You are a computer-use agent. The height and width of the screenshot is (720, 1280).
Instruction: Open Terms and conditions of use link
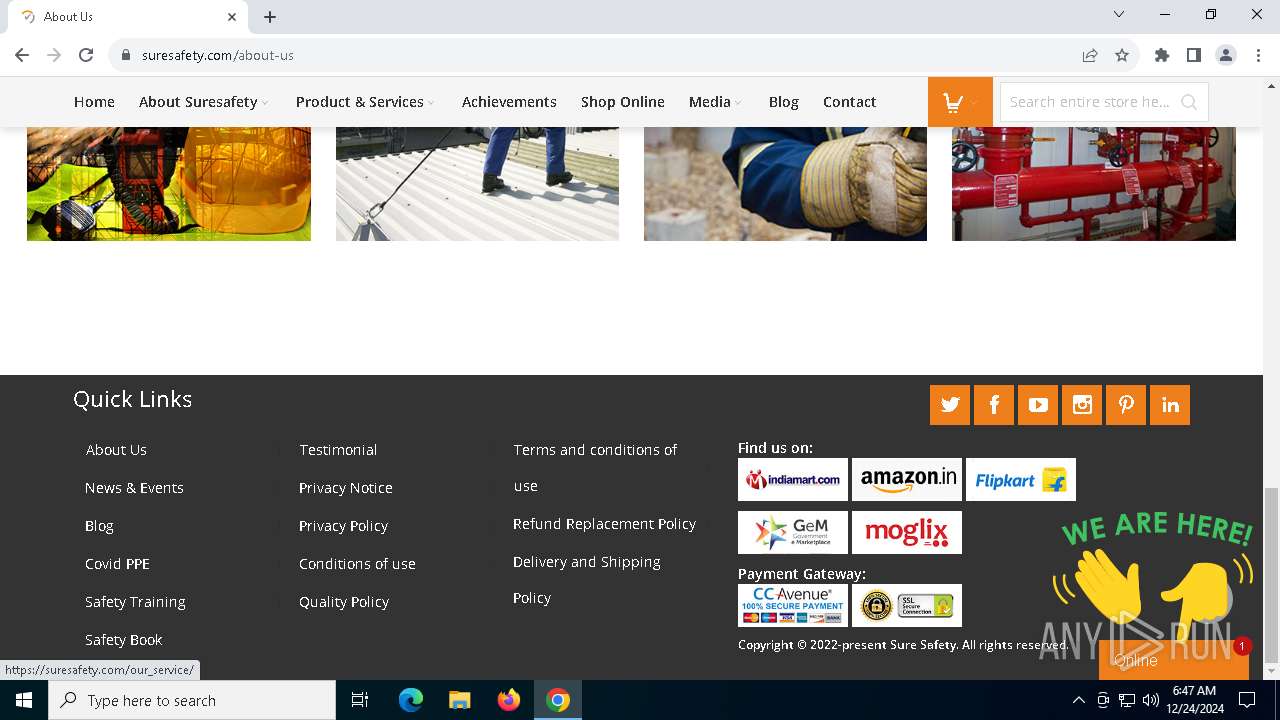[x=595, y=468]
